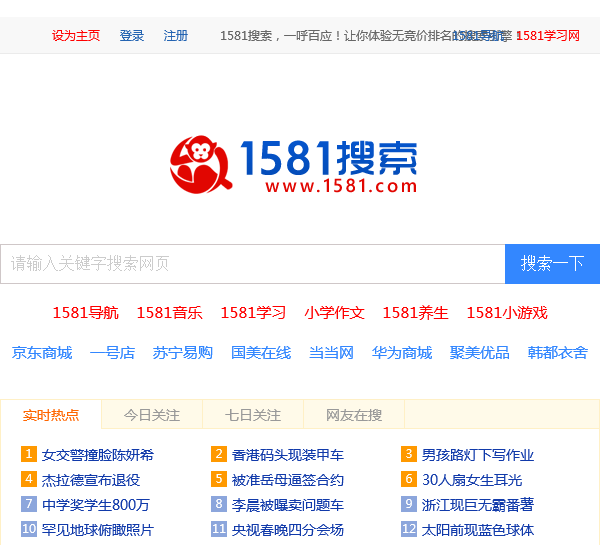Open 小学作文 link

coord(334,313)
